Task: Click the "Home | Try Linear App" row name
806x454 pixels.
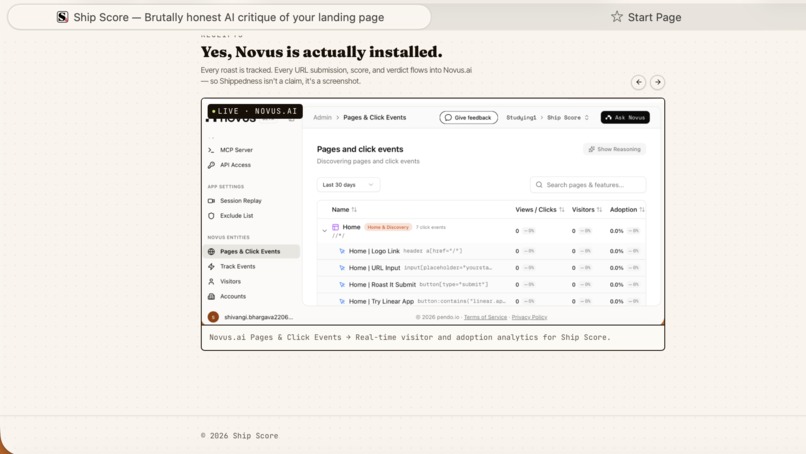Action: coord(381,301)
